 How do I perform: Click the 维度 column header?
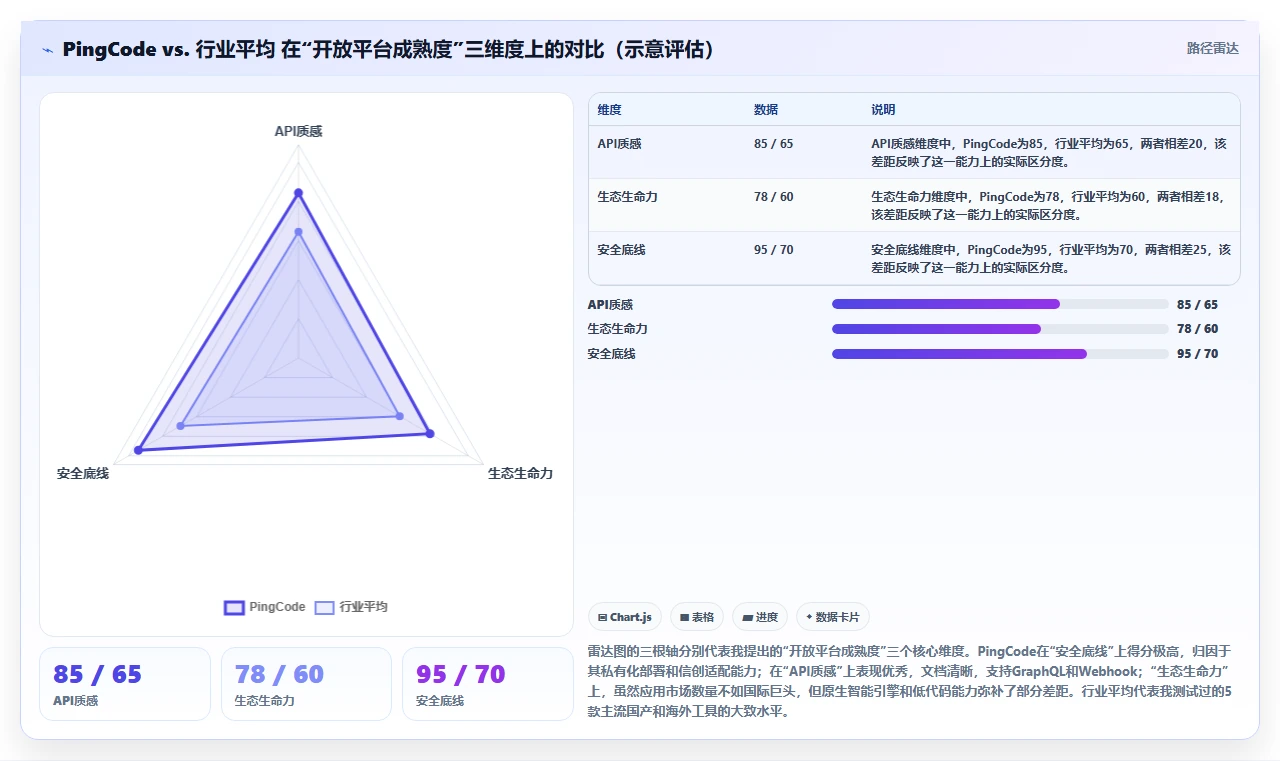point(609,110)
